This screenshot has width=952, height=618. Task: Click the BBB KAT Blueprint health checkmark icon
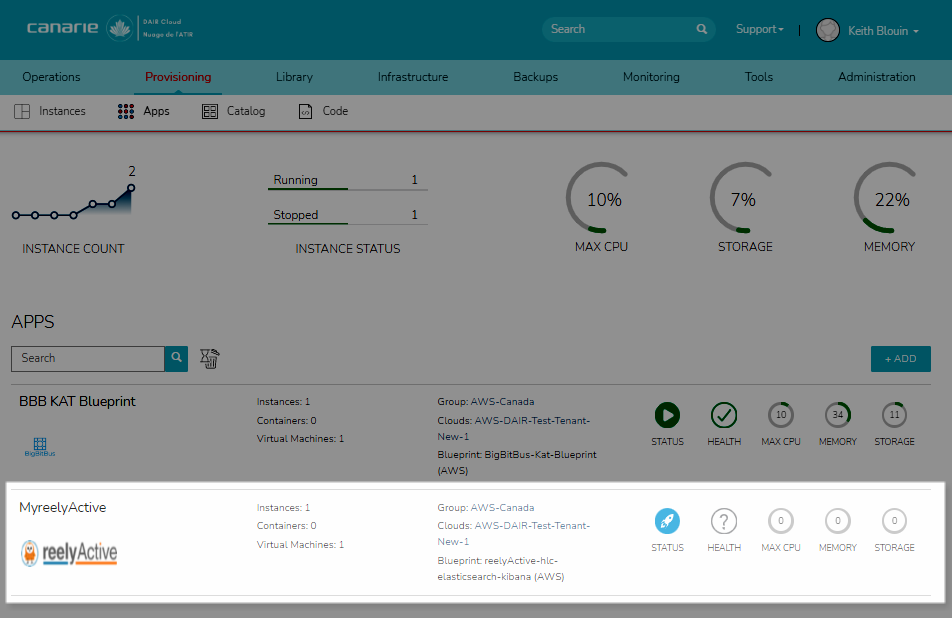point(723,415)
